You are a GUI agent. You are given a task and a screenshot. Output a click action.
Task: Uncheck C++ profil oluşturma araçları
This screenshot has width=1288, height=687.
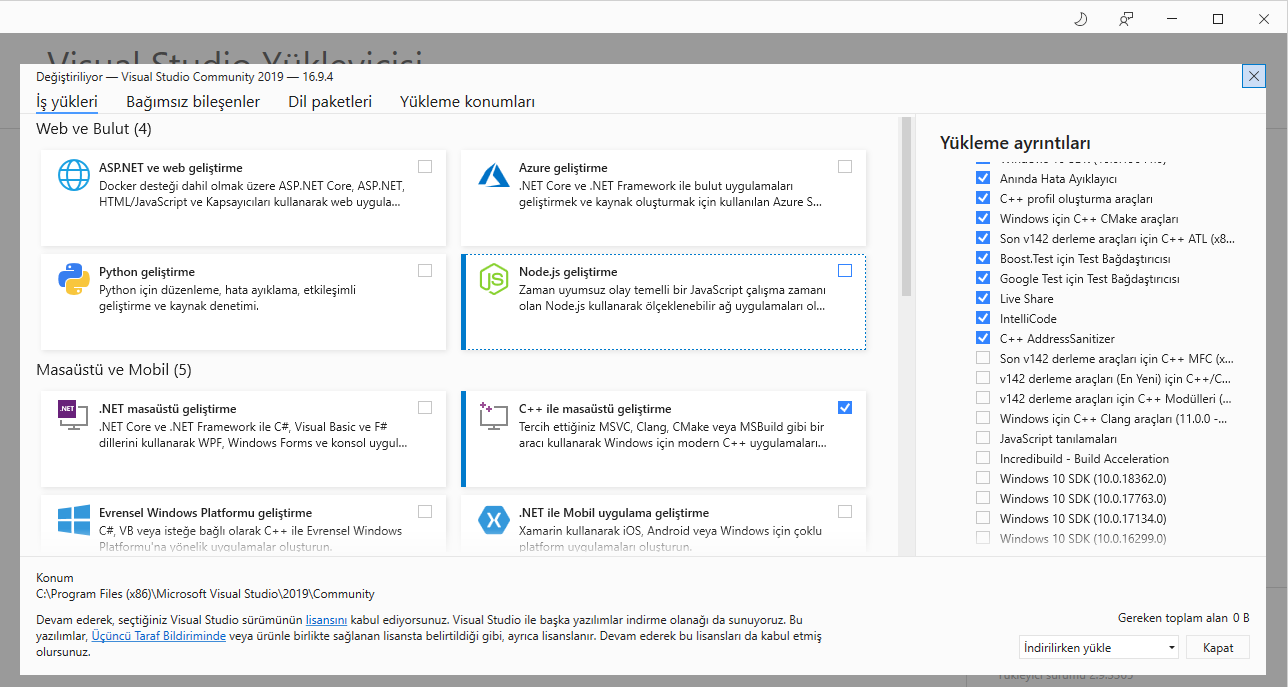(x=982, y=198)
